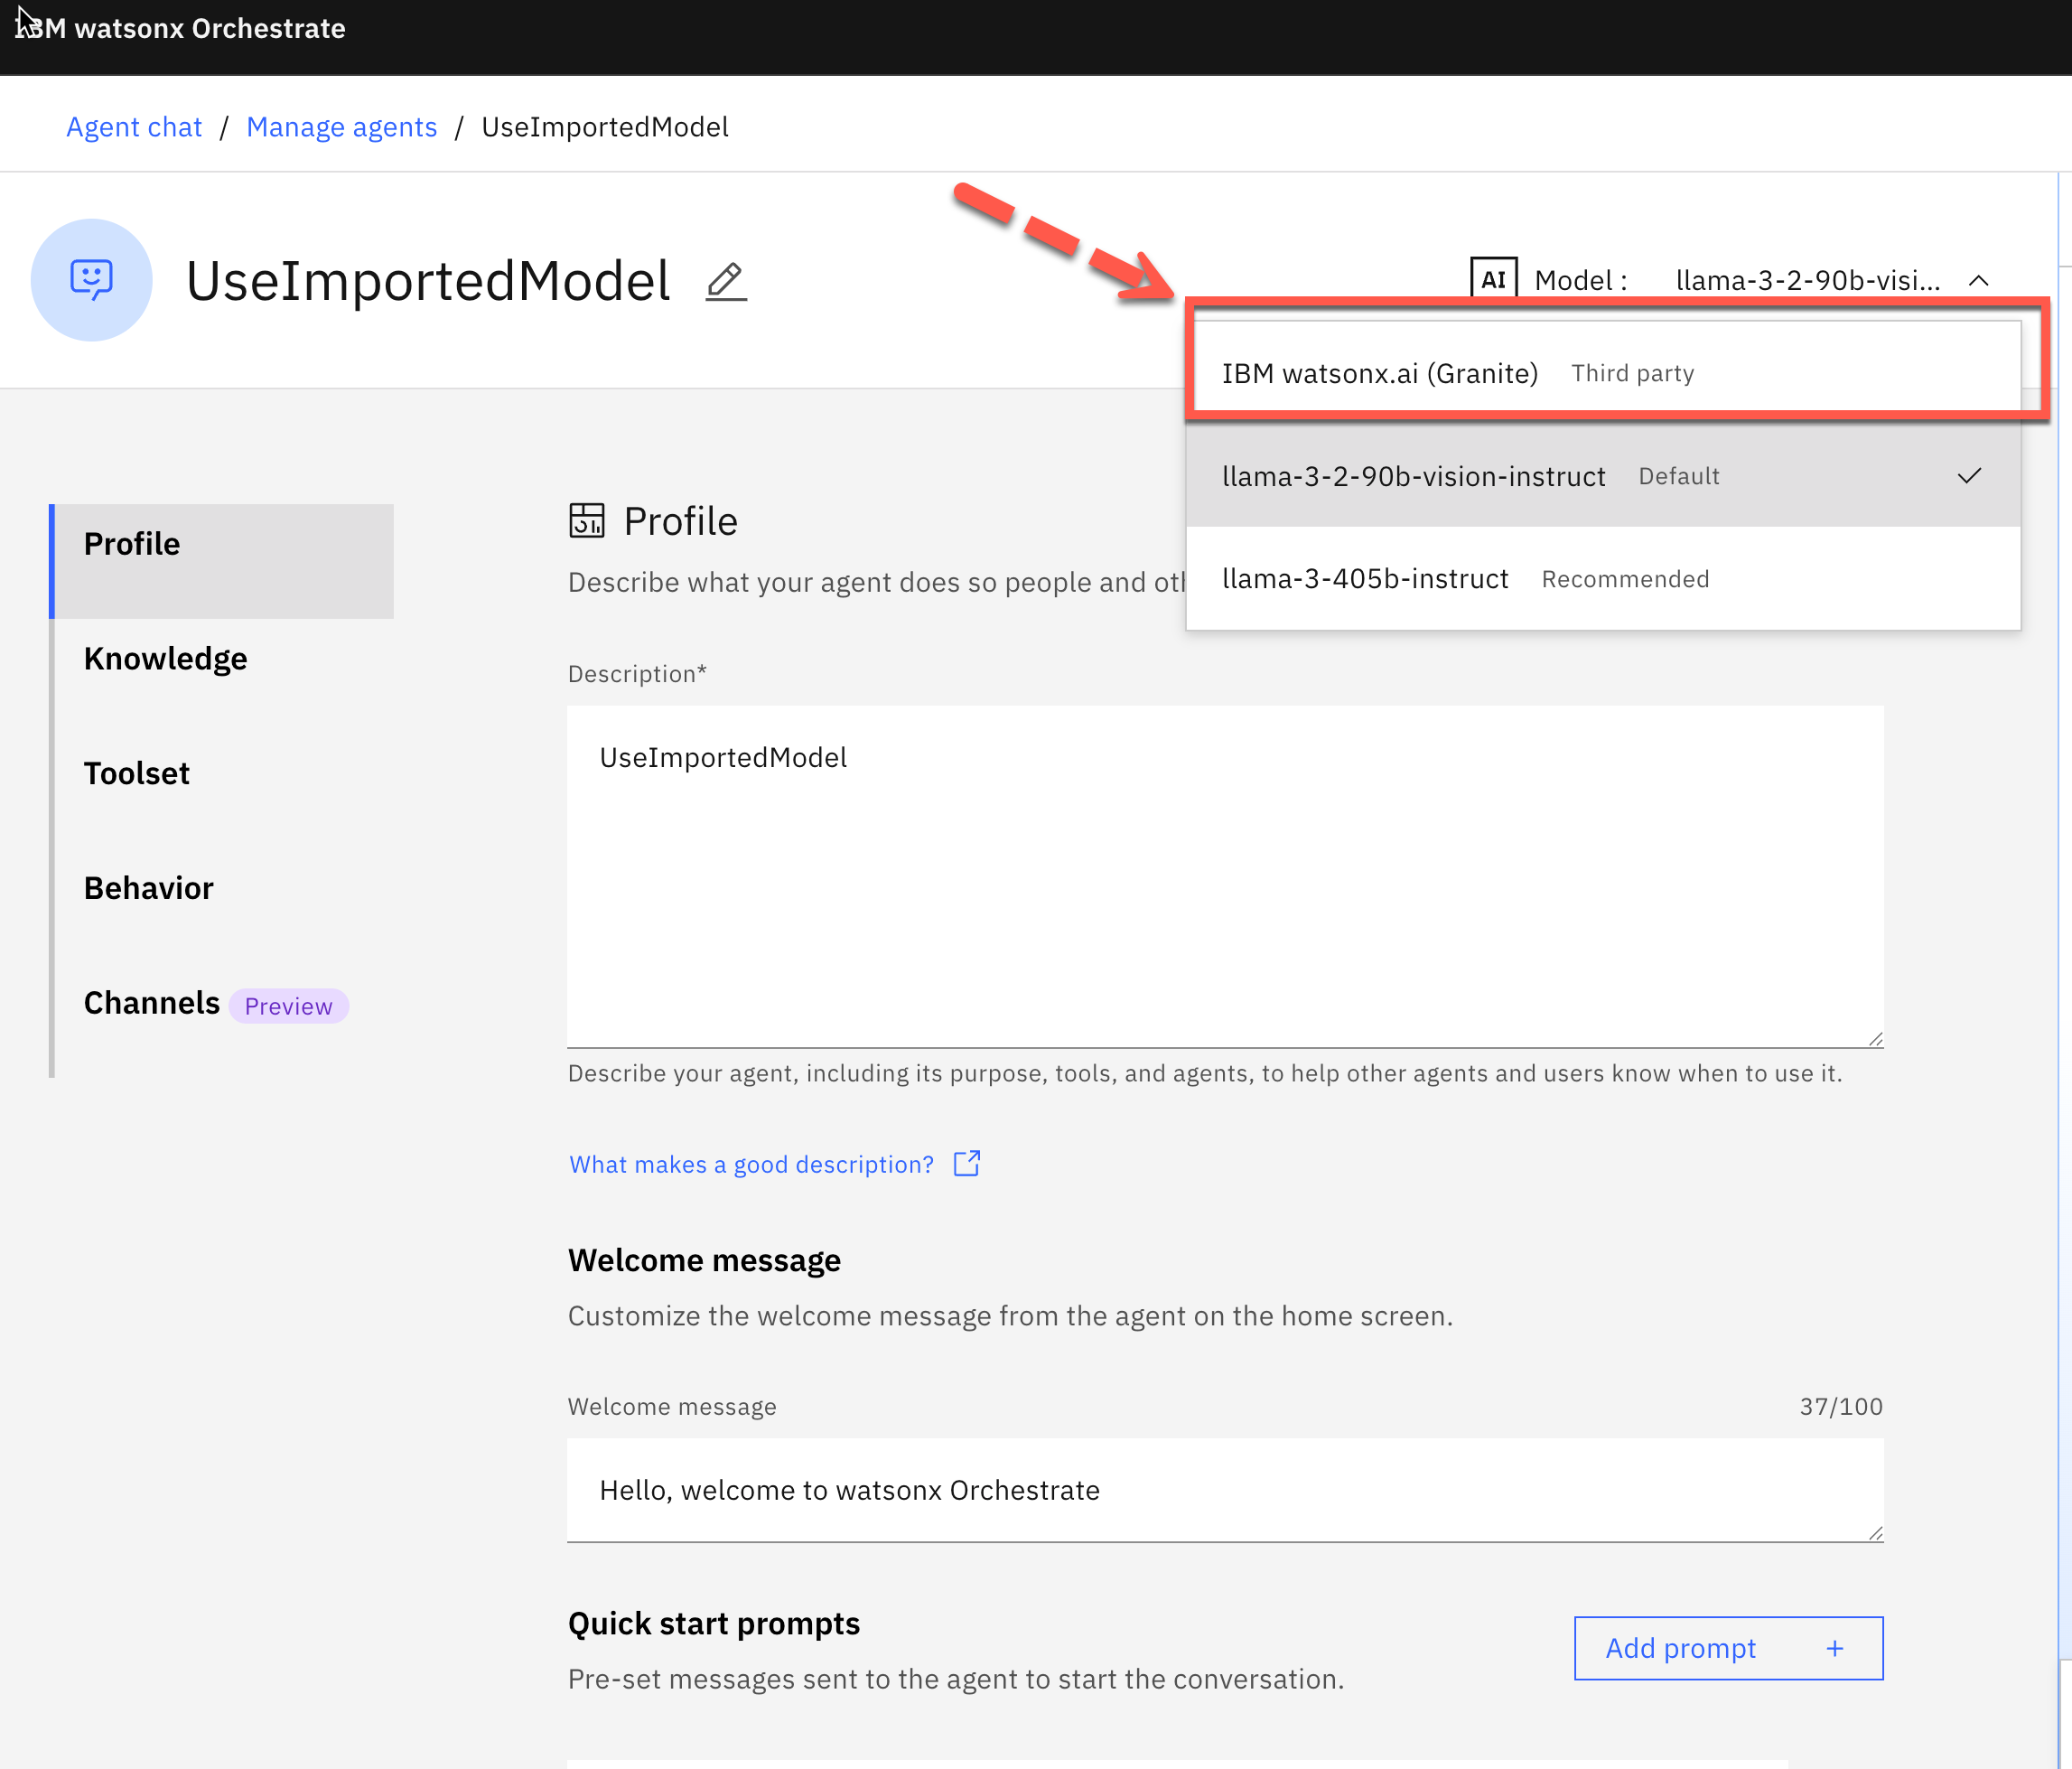Open 'What makes a good description?' link
Image resolution: width=2072 pixels, height=1769 pixels.
(x=750, y=1163)
